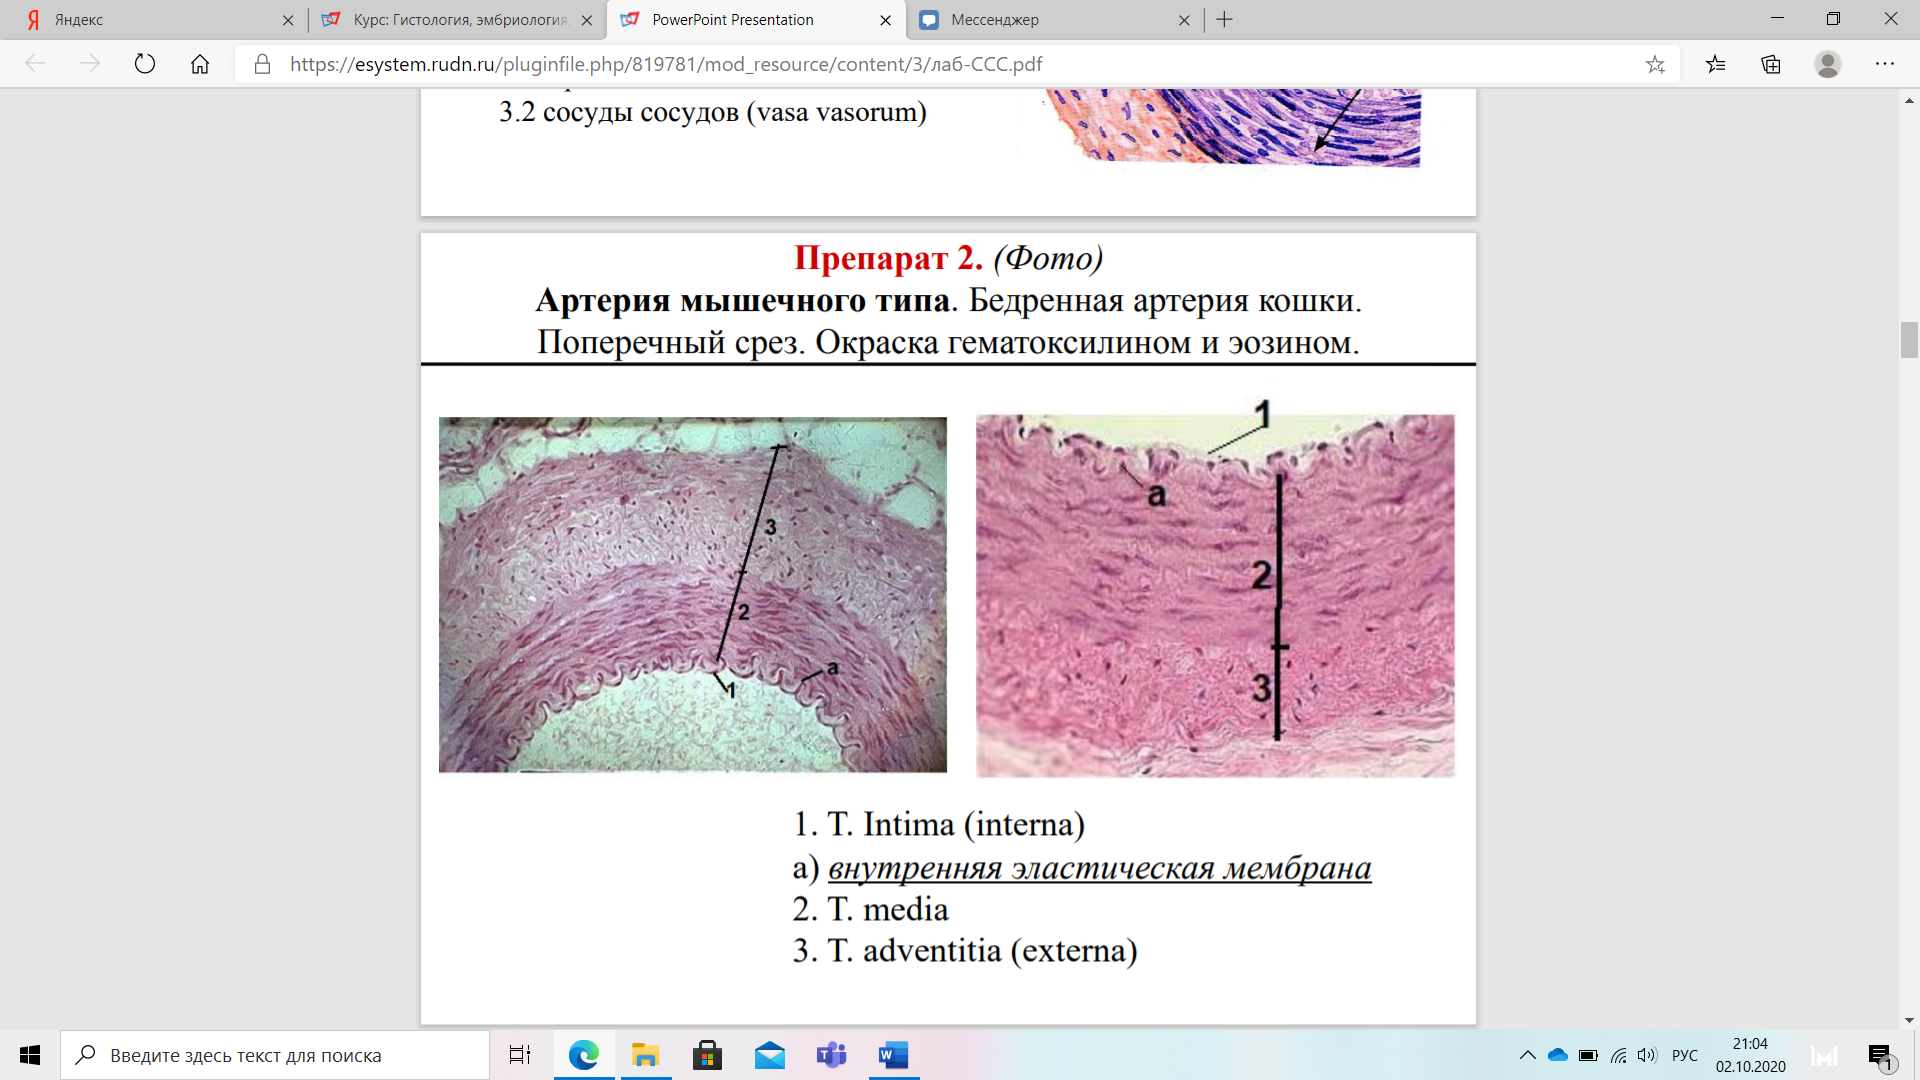Screen dimensions: 1920x1080
Task: Open volume control tray icon
Action: point(1647,1055)
